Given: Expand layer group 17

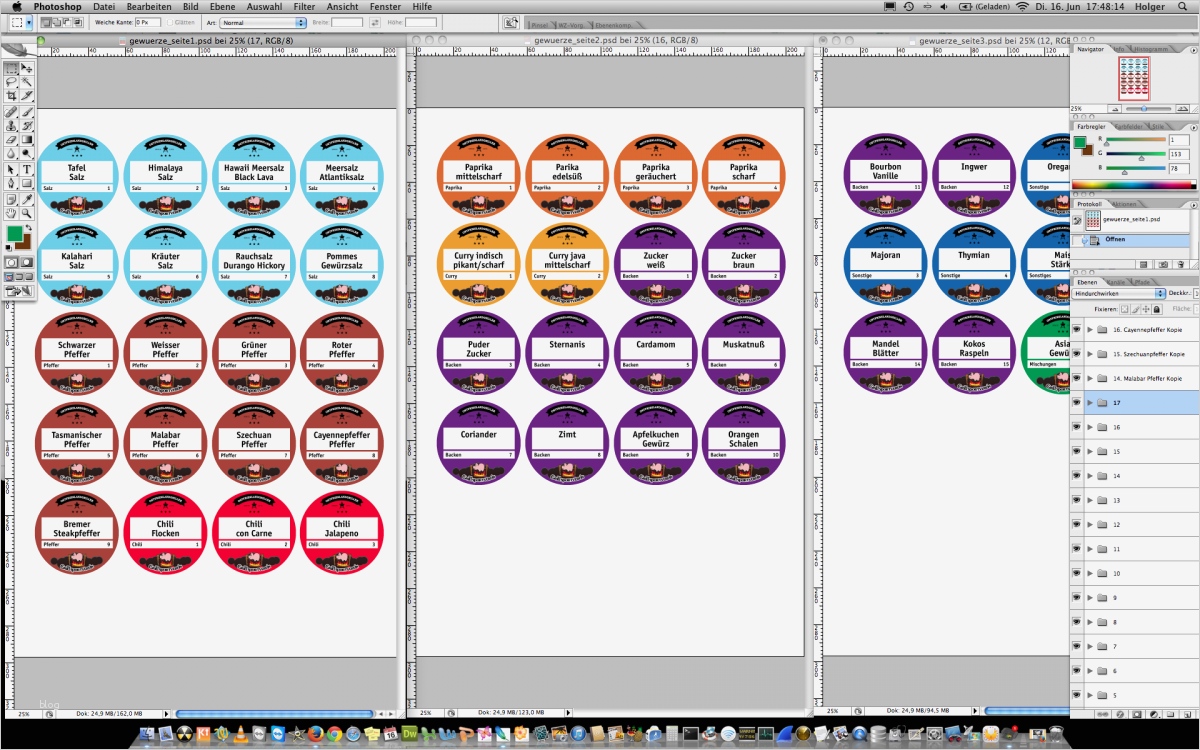Looking at the screenshot, I should [1090, 403].
